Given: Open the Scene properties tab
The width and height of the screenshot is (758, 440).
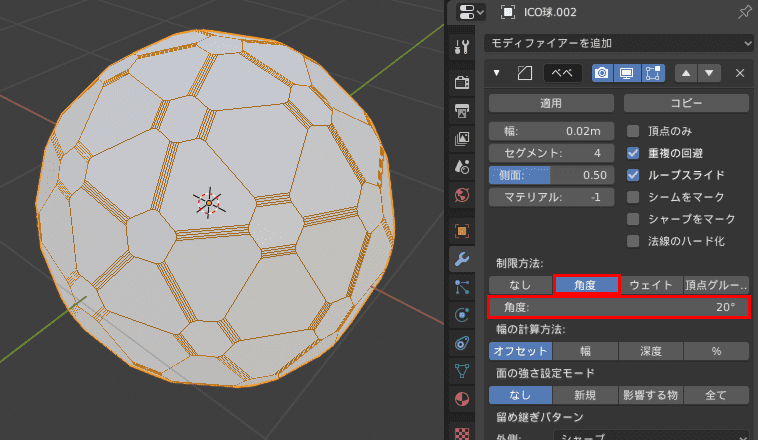Looking at the screenshot, I should pyautogui.click(x=462, y=167).
